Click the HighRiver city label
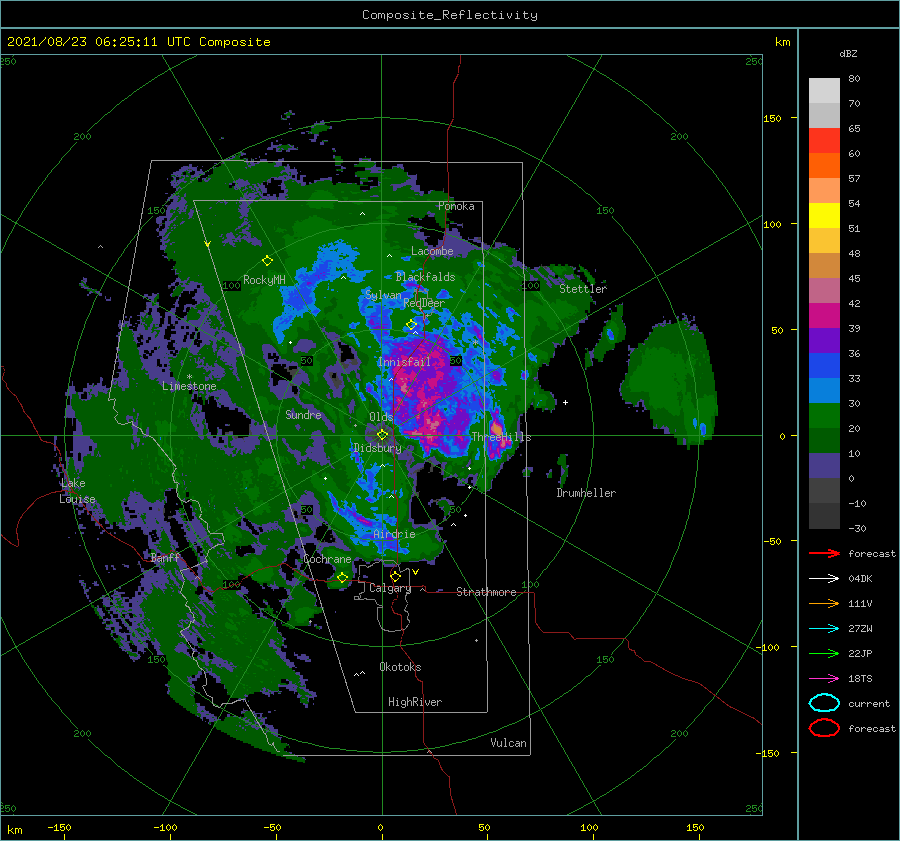The image size is (900, 841). coord(415,702)
